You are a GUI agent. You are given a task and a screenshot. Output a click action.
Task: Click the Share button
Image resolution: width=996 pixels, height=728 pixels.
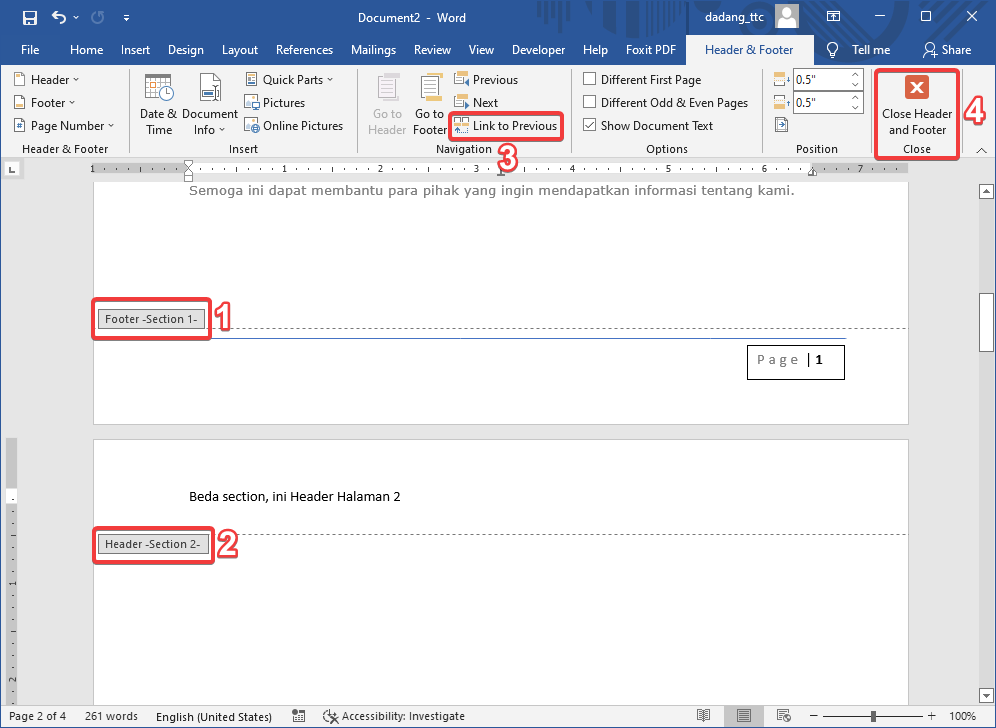[946, 50]
